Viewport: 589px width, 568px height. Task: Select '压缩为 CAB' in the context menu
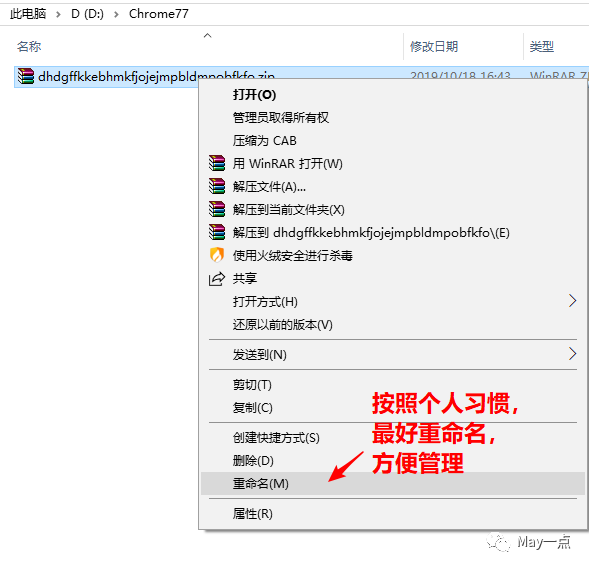tap(393, 140)
